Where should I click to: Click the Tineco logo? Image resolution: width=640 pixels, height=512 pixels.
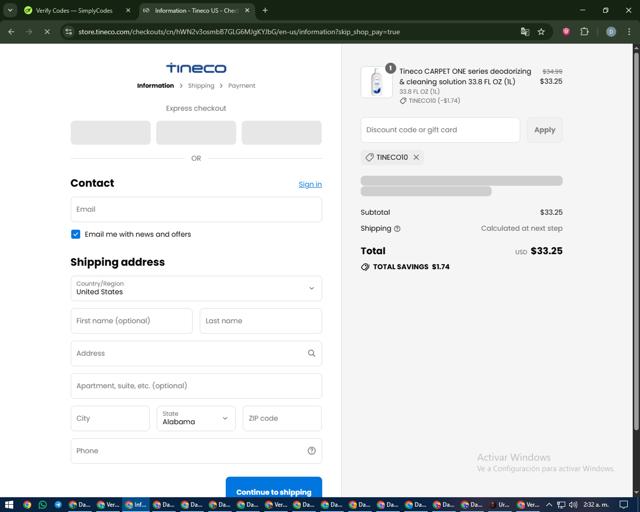point(196,67)
